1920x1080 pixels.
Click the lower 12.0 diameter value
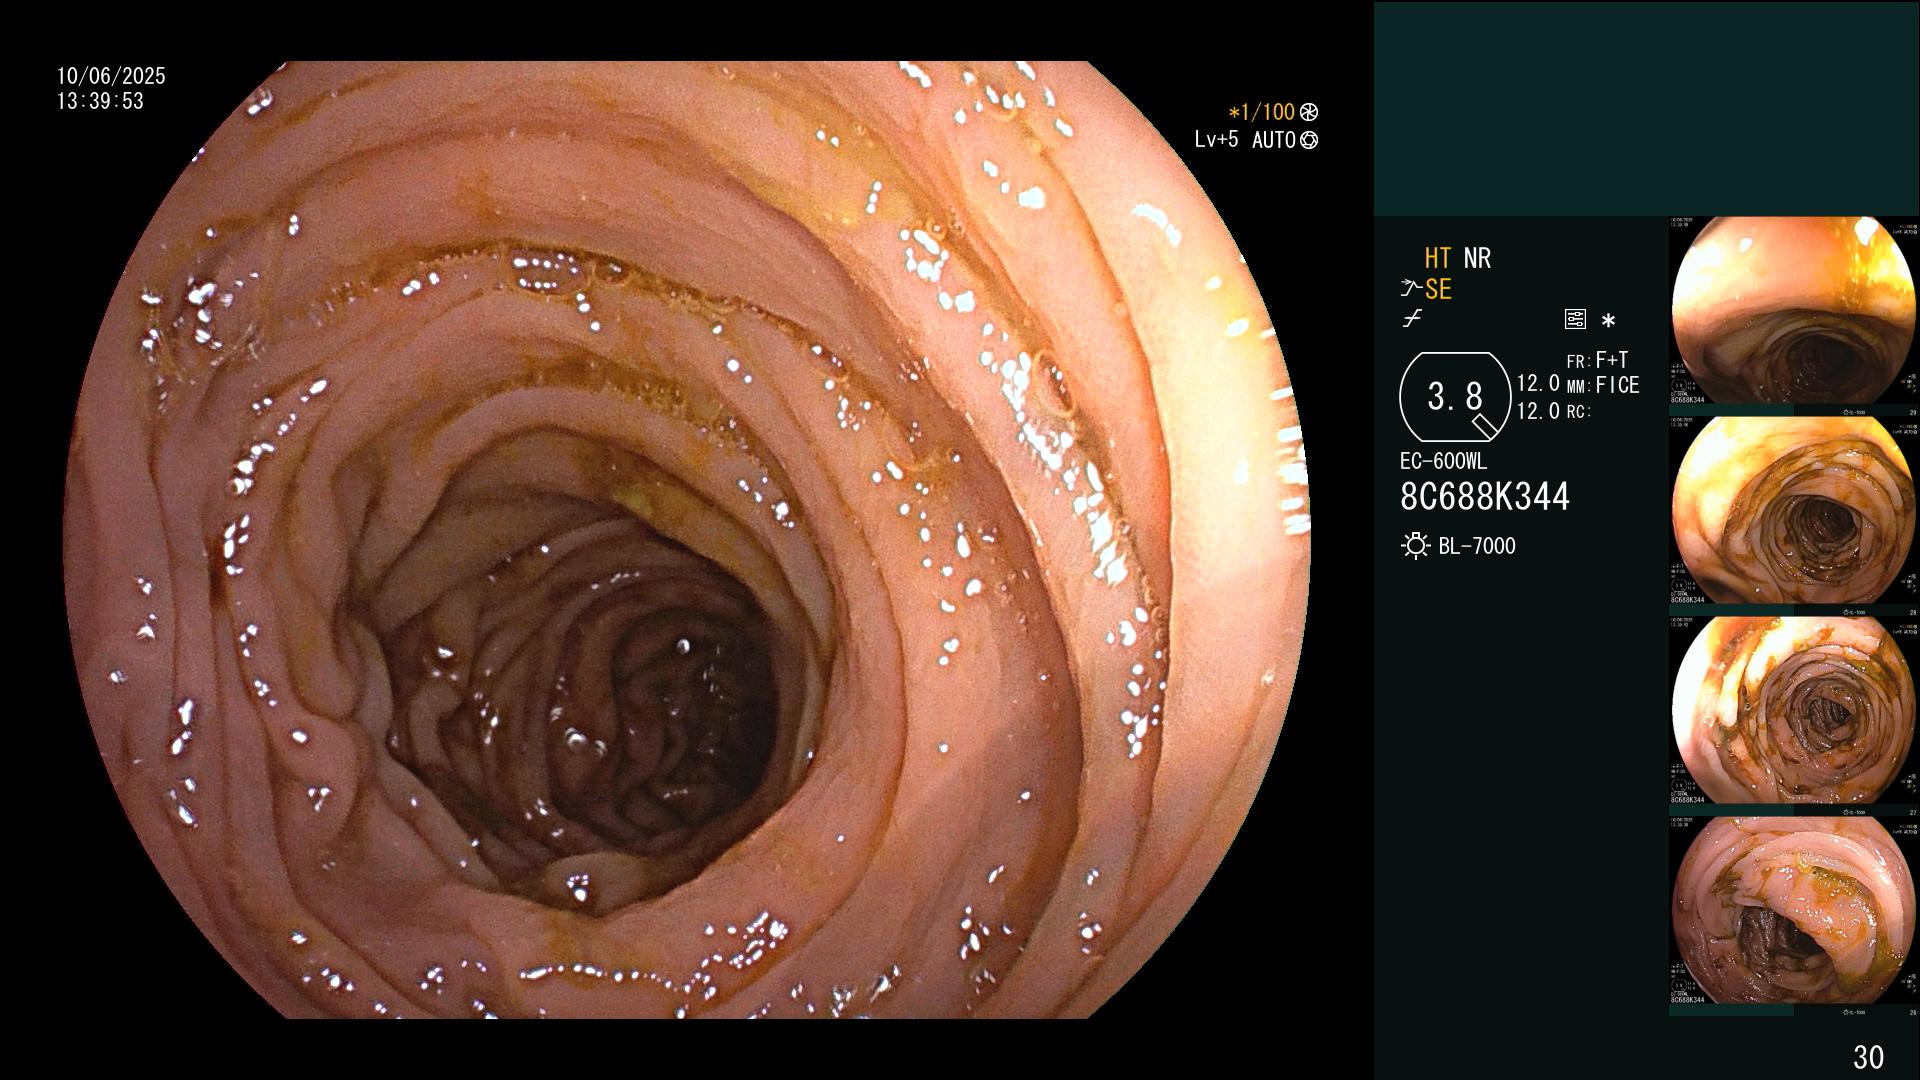(x=1538, y=411)
